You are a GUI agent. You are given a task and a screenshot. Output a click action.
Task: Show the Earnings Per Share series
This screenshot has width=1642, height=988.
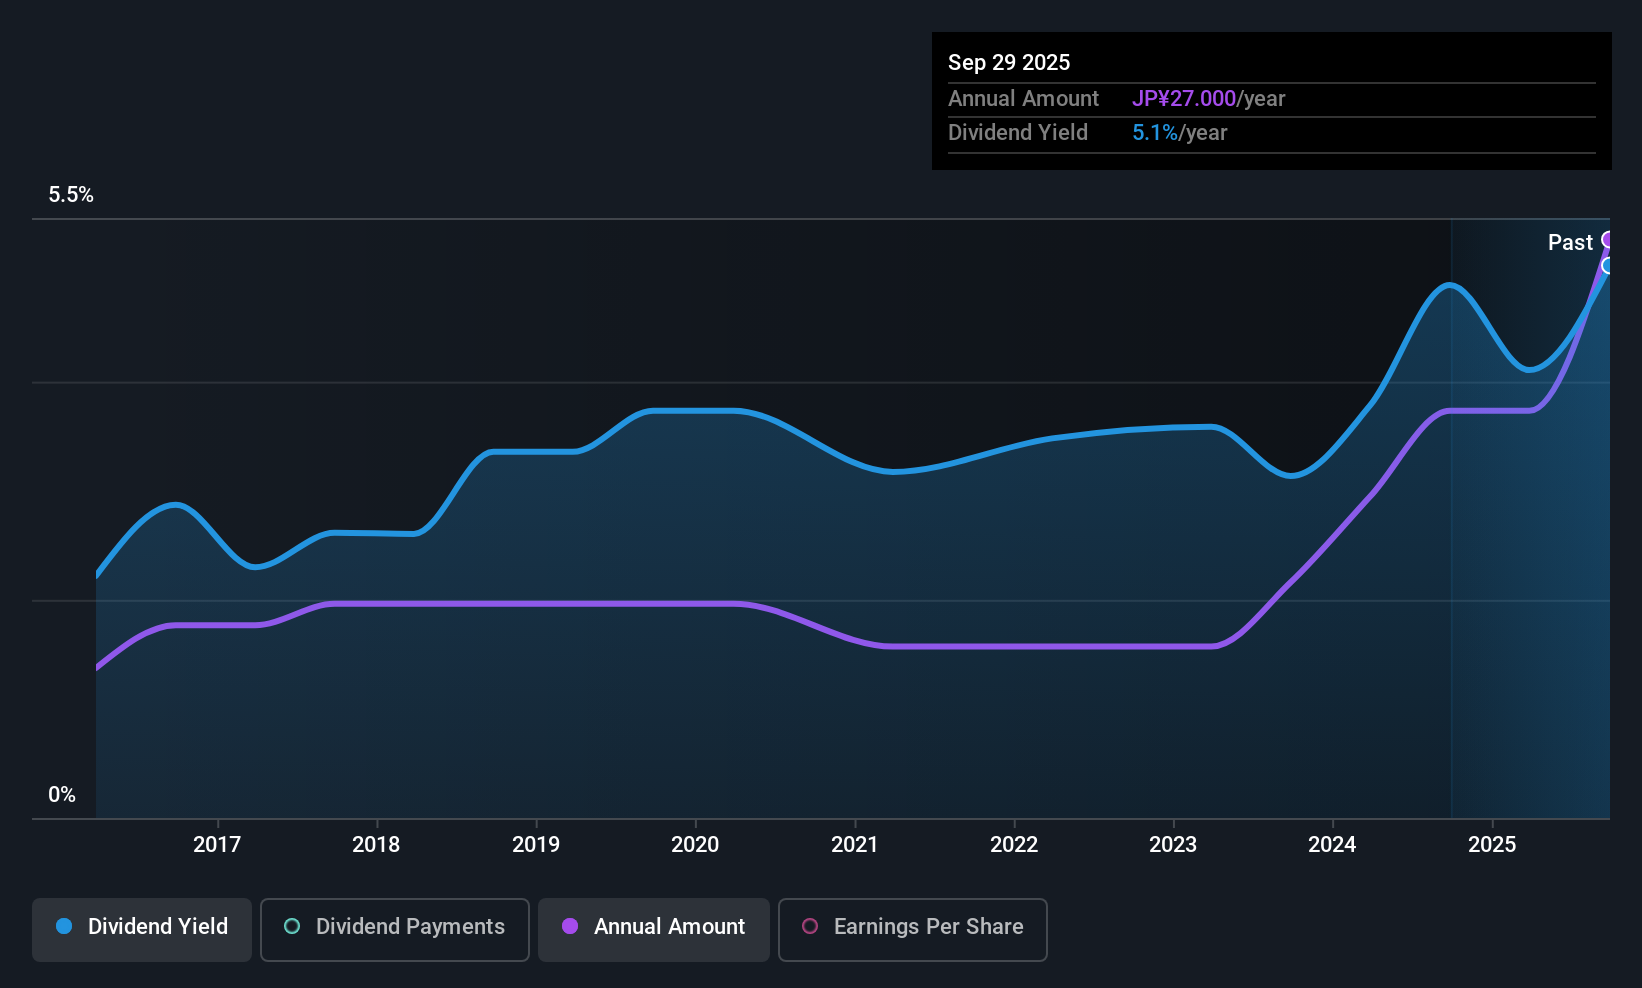click(x=912, y=927)
